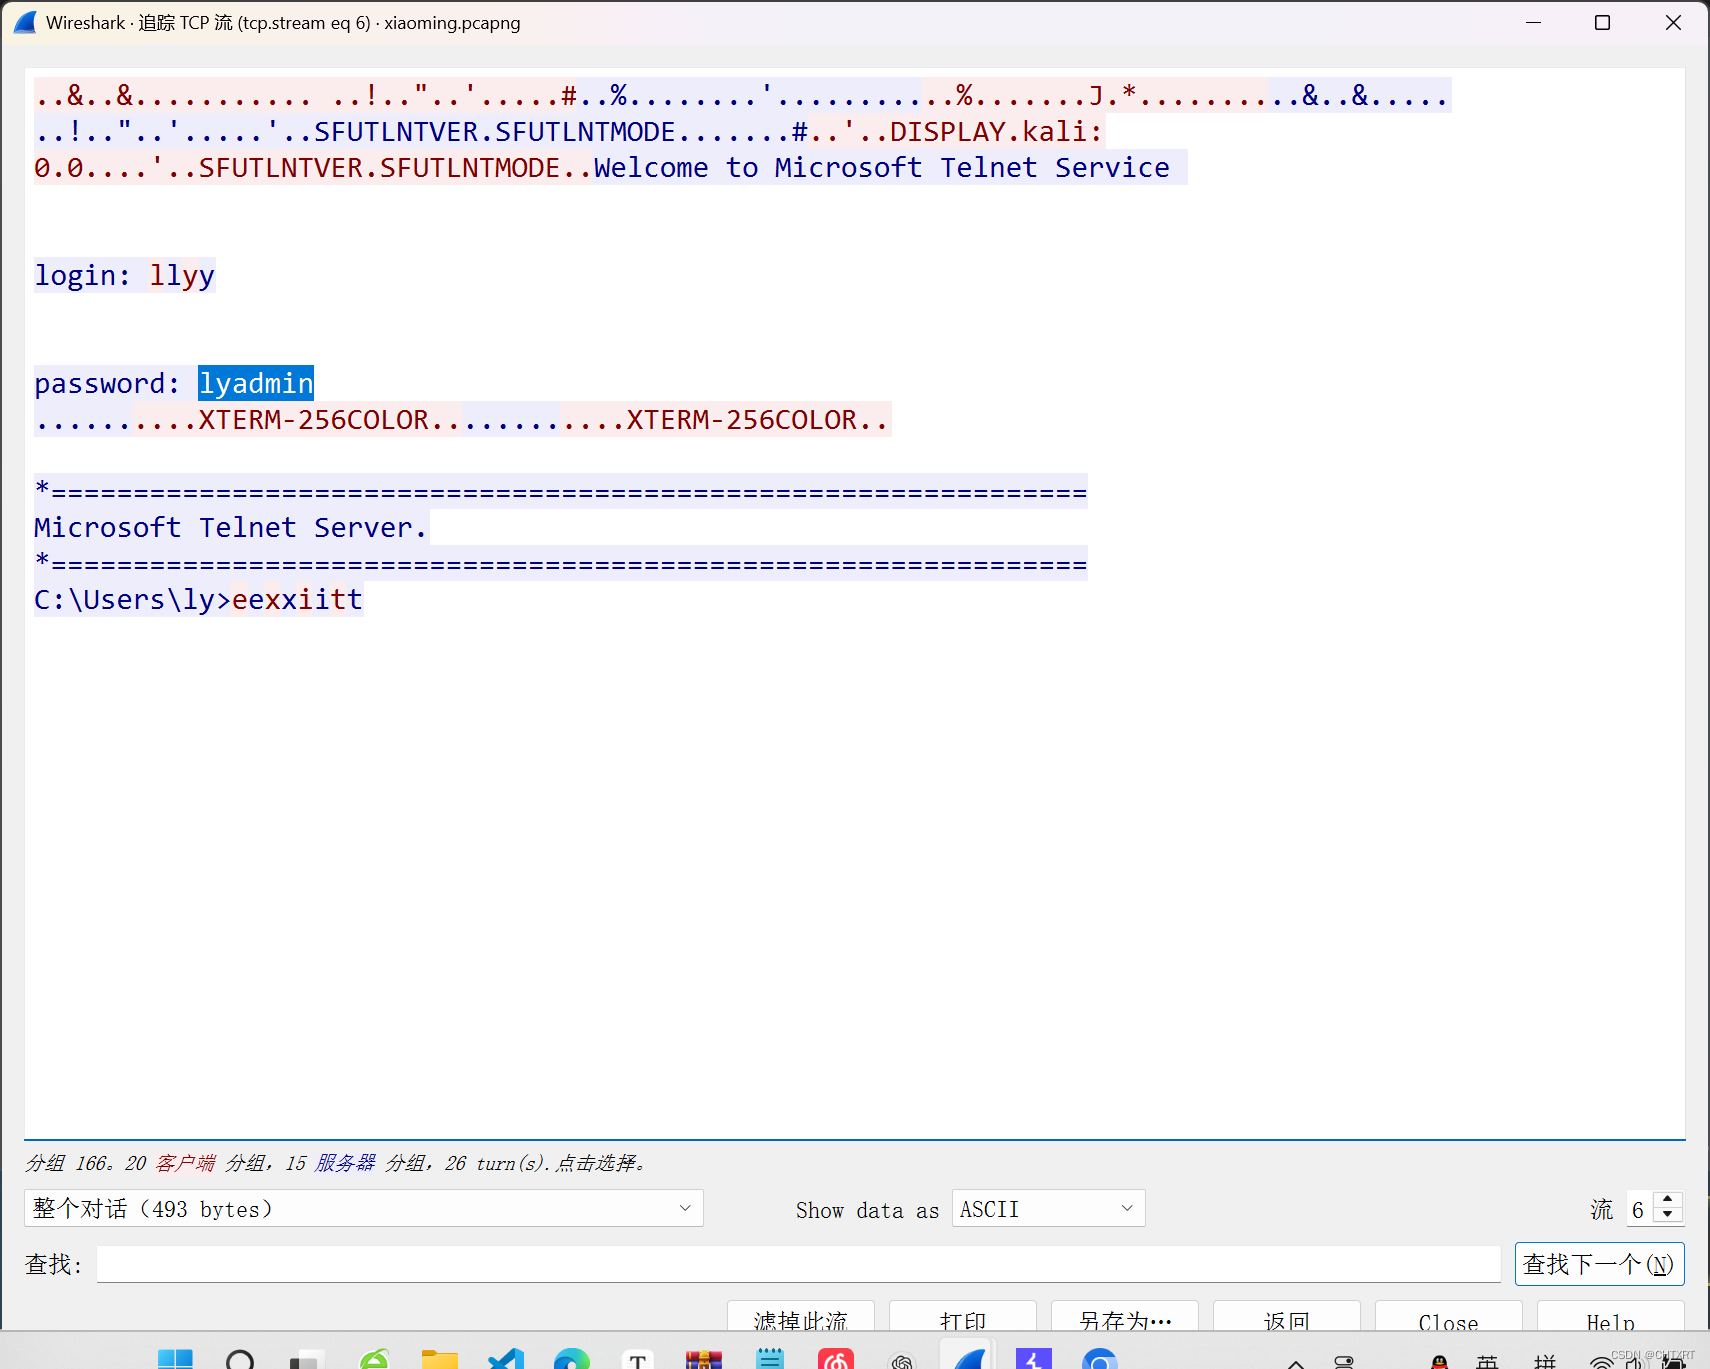Click the "C:\Users\ly>" prompt text
This screenshot has height=1369, width=1710.
[x=132, y=599]
